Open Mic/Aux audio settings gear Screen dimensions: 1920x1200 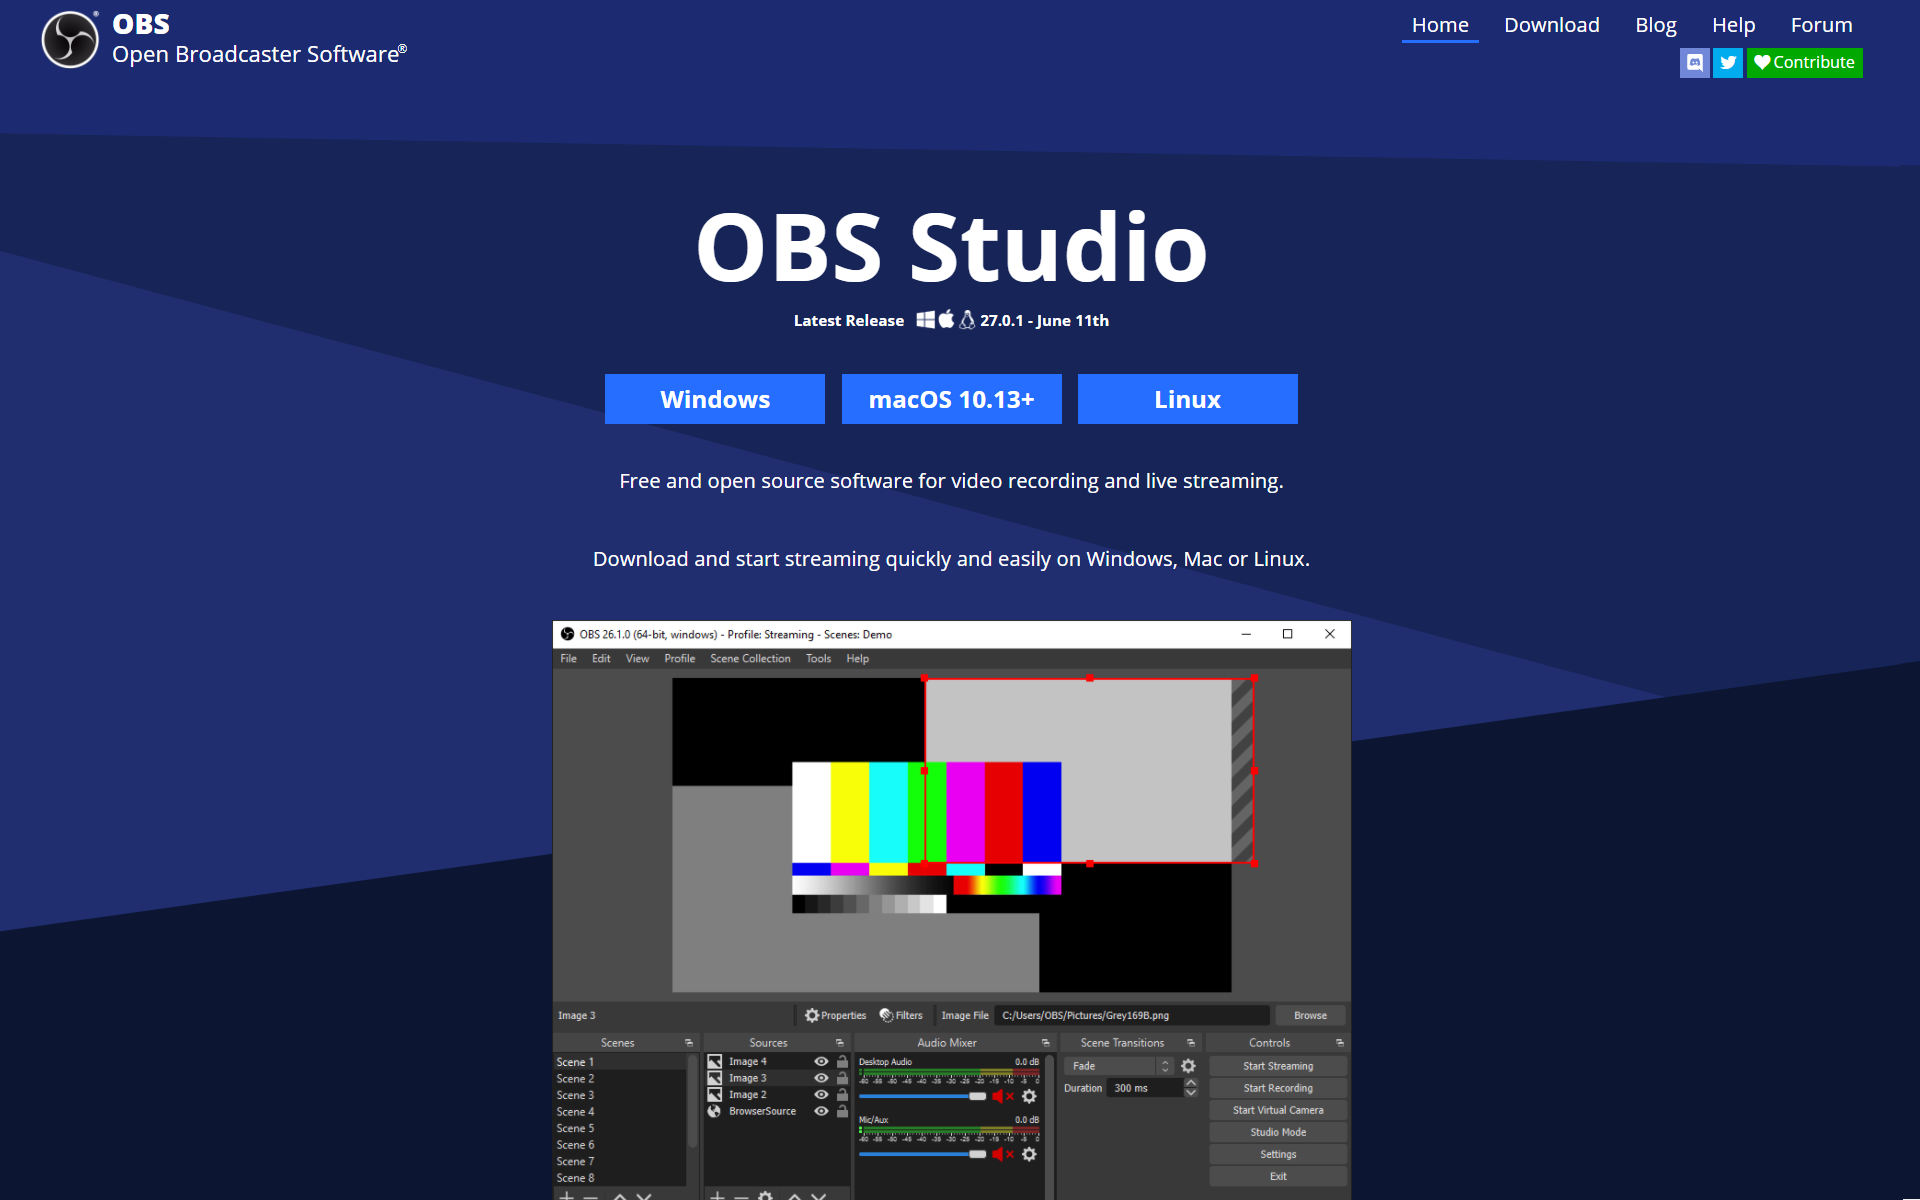[1029, 1154]
